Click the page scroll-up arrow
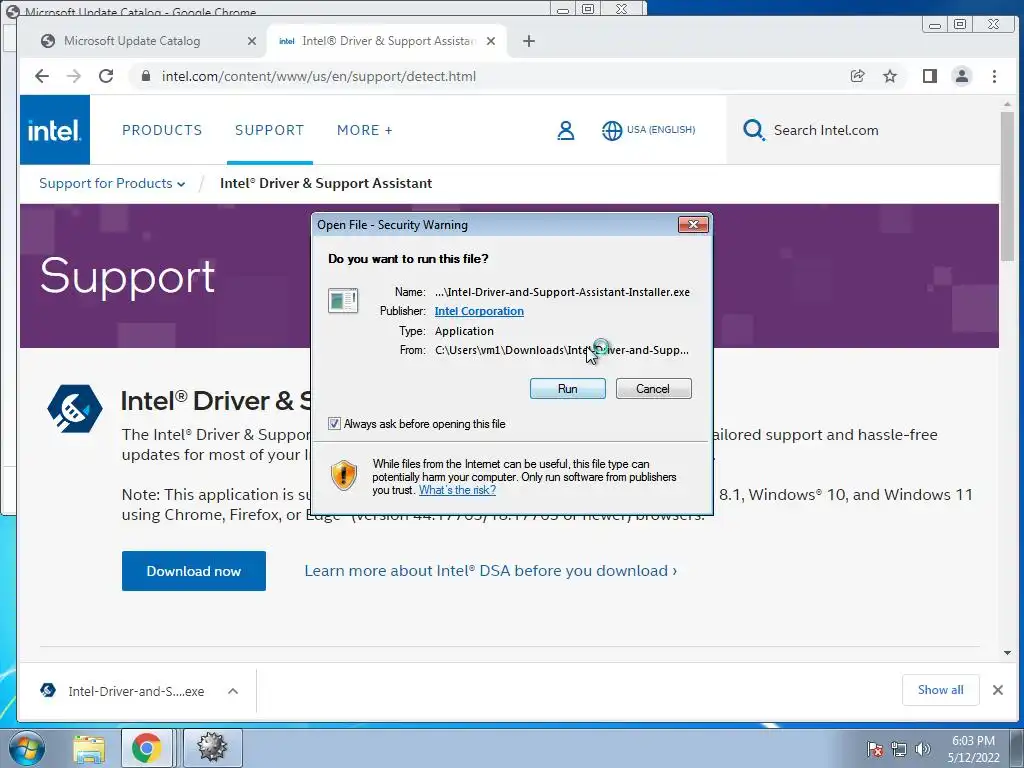This screenshot has width=1024, height=768. click(x=1007, y=104)
